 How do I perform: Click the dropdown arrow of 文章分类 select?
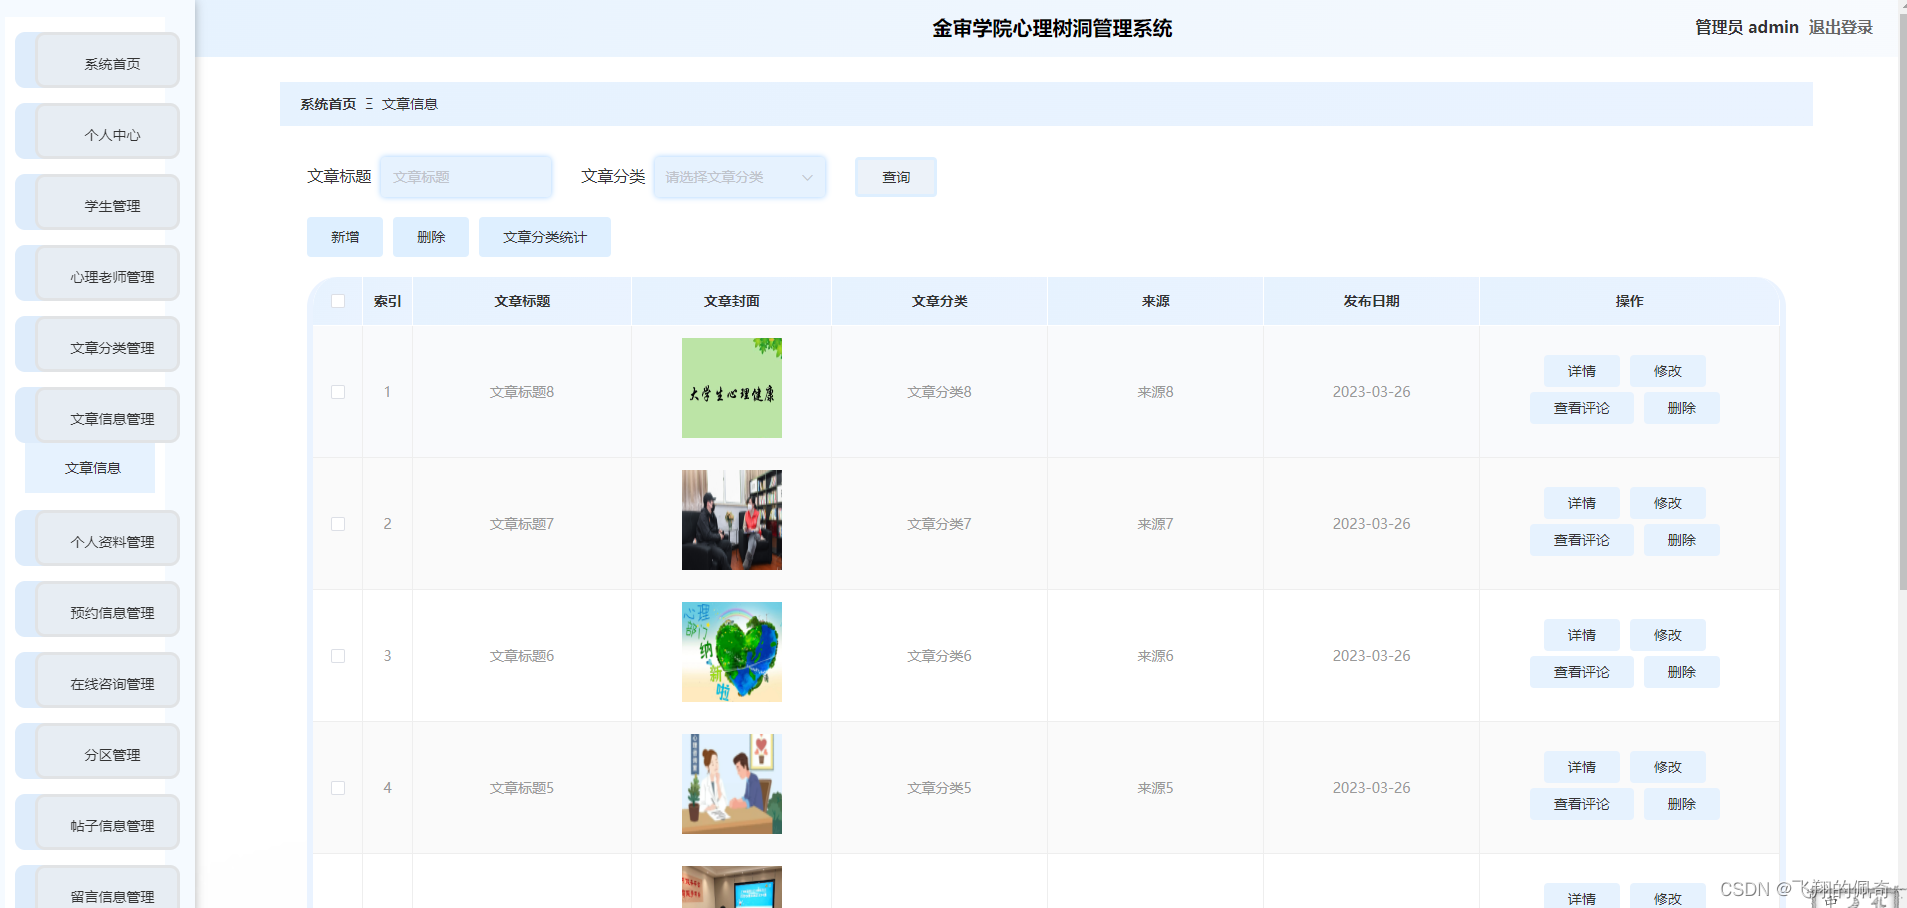(x=807, y=177)
